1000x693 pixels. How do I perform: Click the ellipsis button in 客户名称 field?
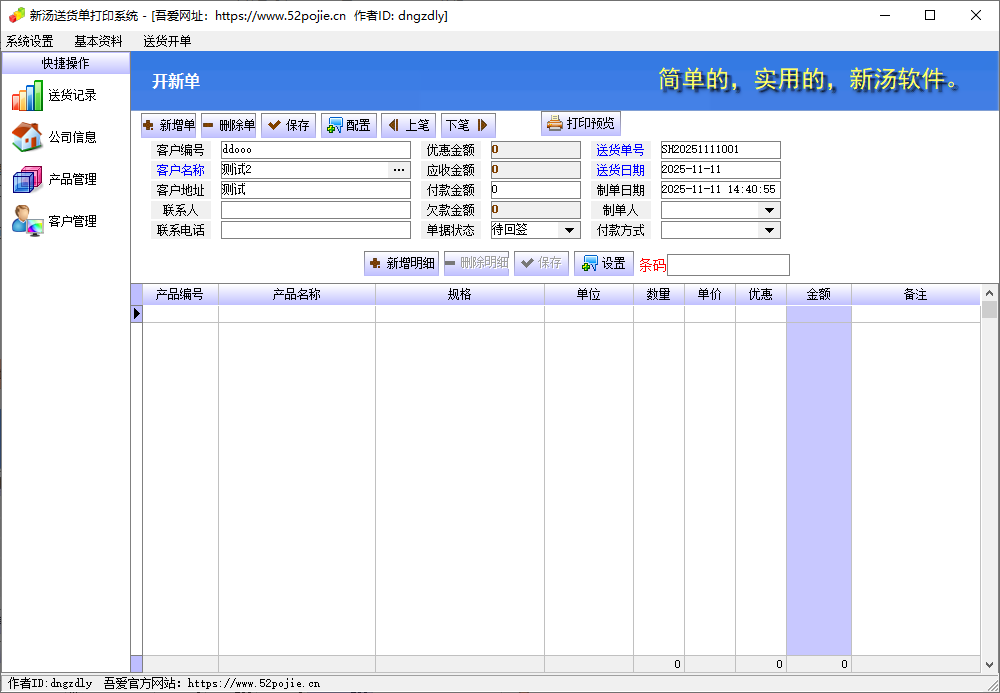[x=399, y=170]
